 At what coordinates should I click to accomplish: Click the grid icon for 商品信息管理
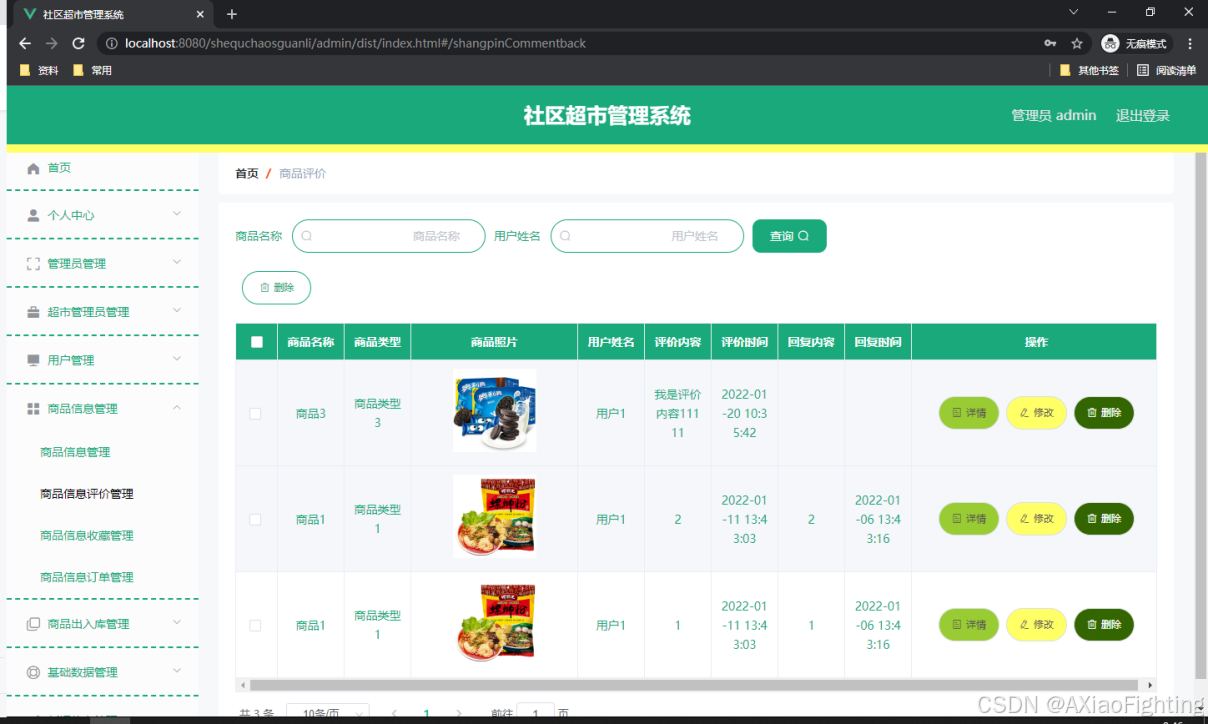33,408
